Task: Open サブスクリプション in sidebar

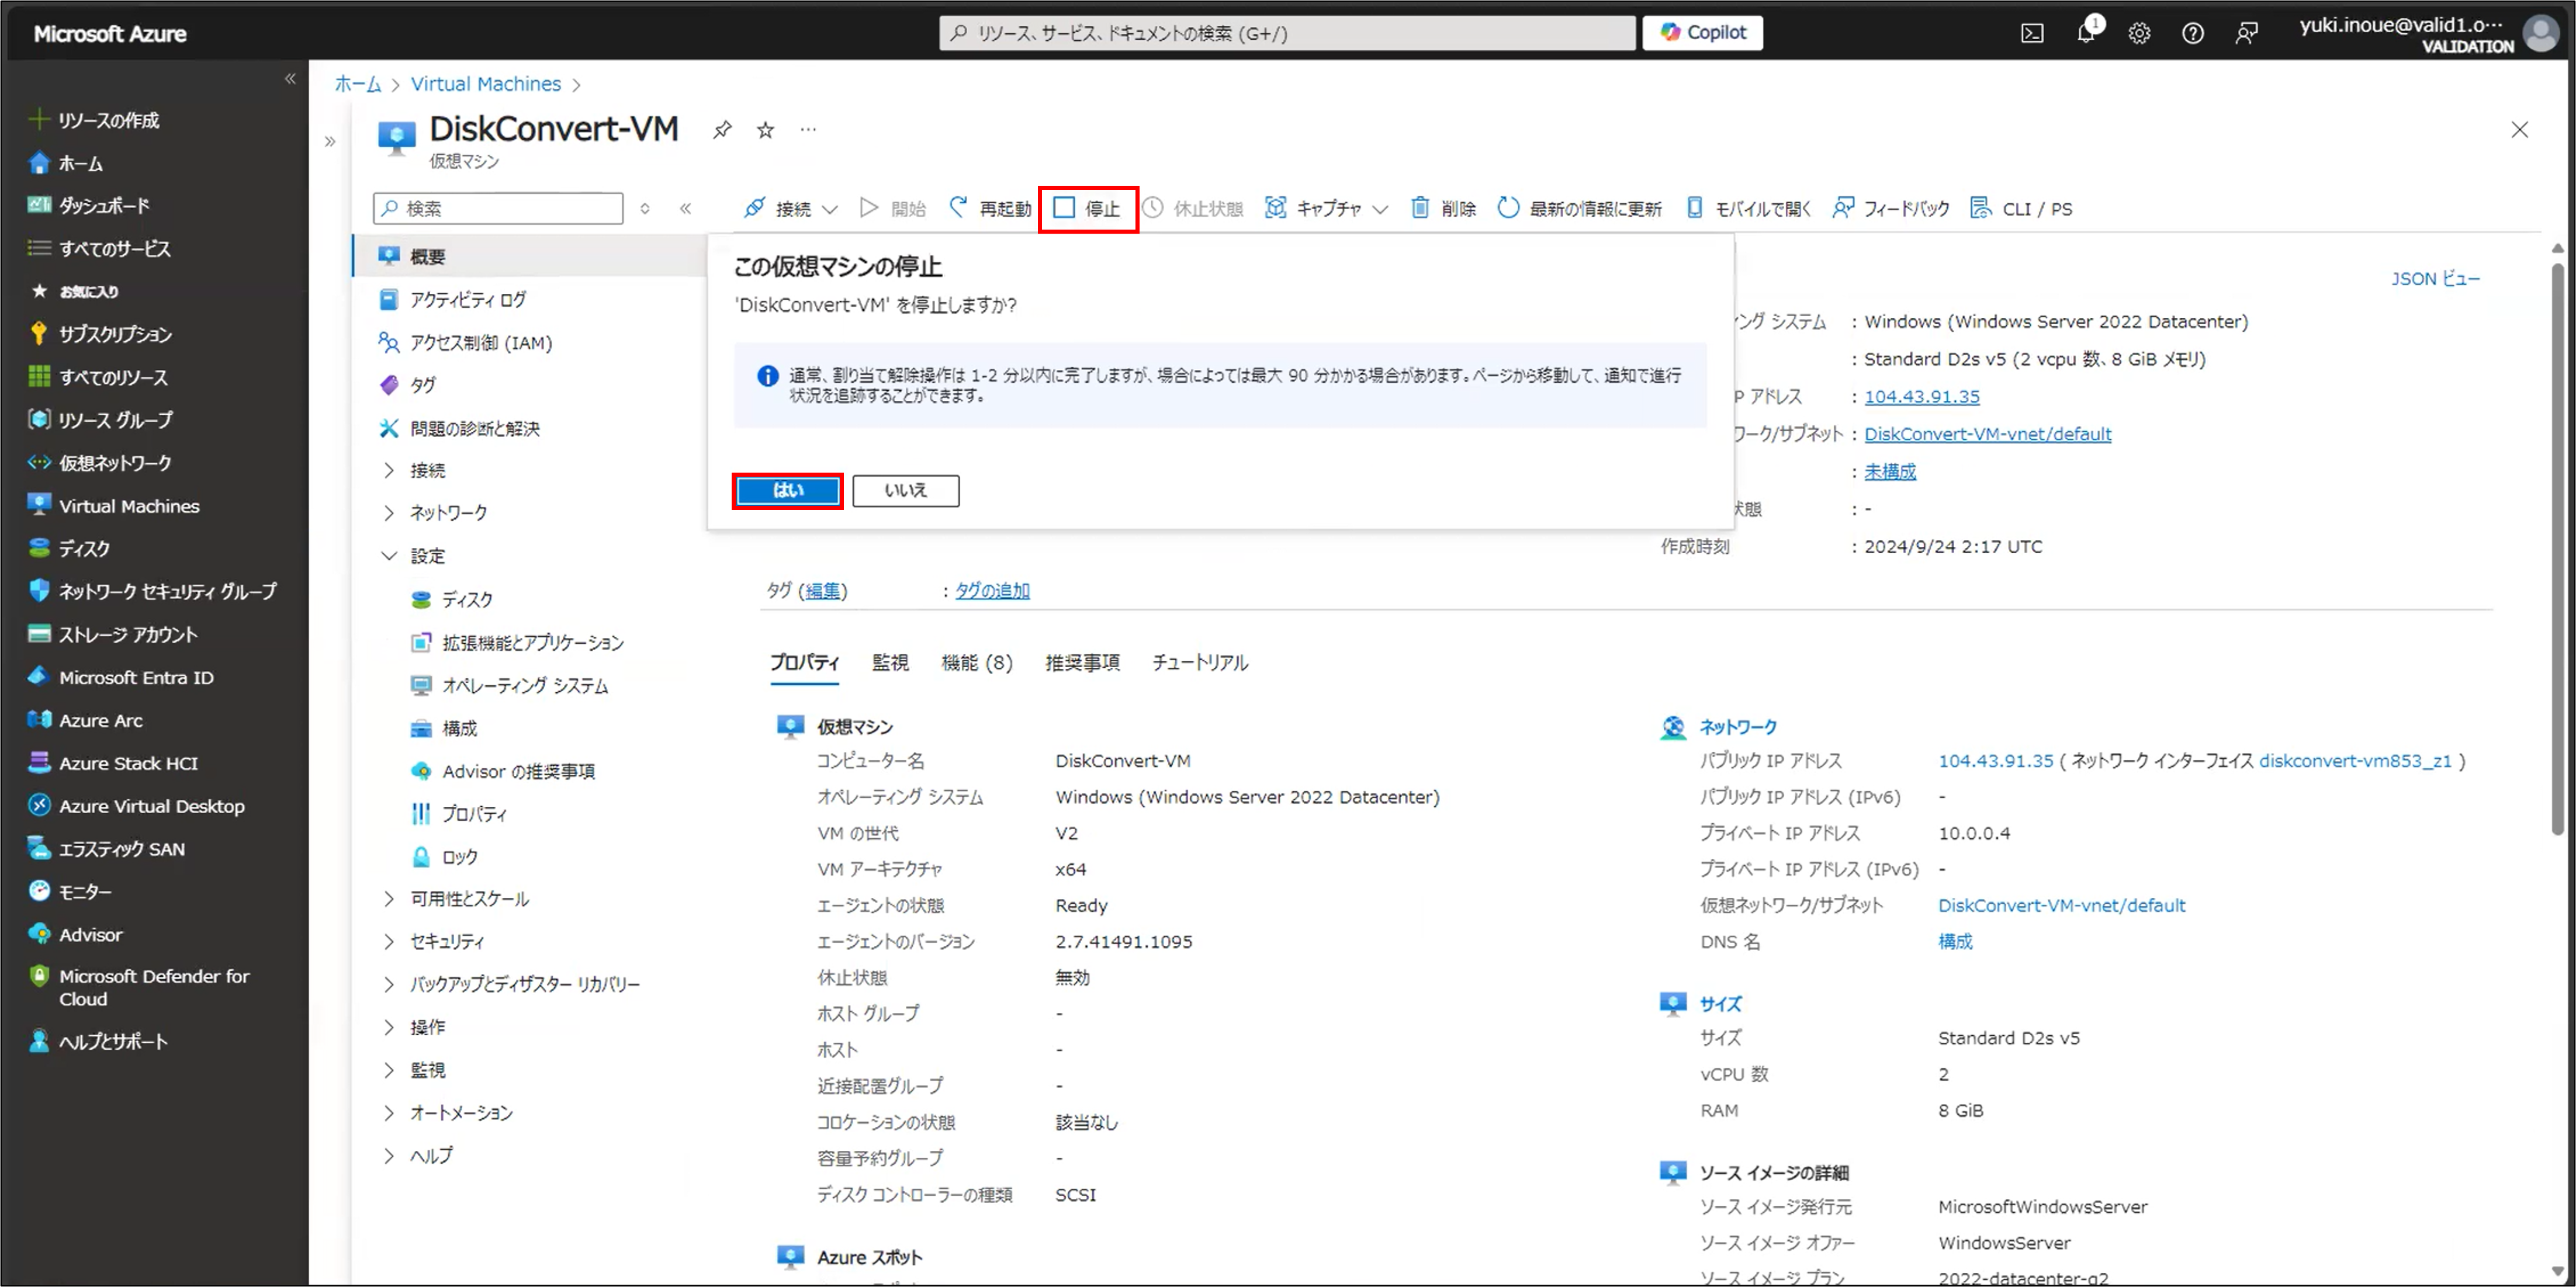Action: point(100,334)
